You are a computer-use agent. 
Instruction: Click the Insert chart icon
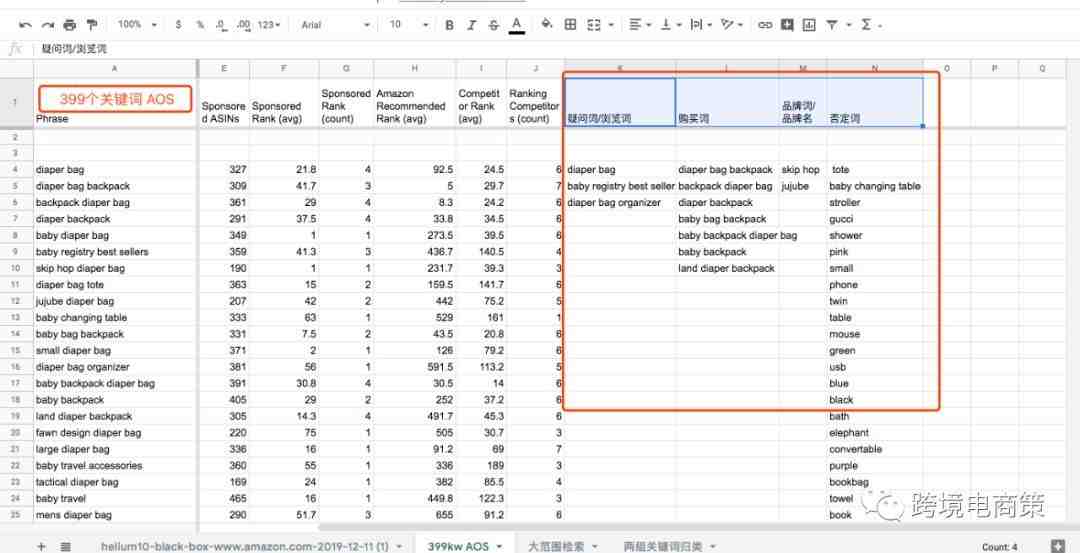tap(809, 24)
